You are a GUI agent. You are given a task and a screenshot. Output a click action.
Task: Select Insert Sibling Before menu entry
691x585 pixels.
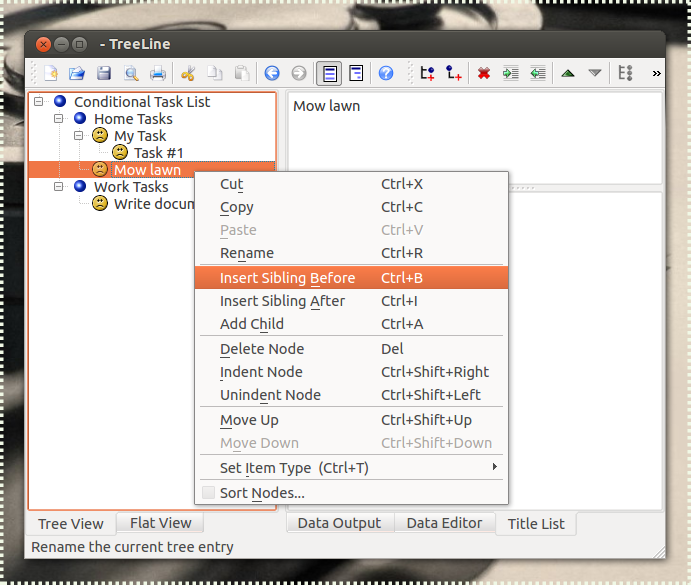point(352,278)
